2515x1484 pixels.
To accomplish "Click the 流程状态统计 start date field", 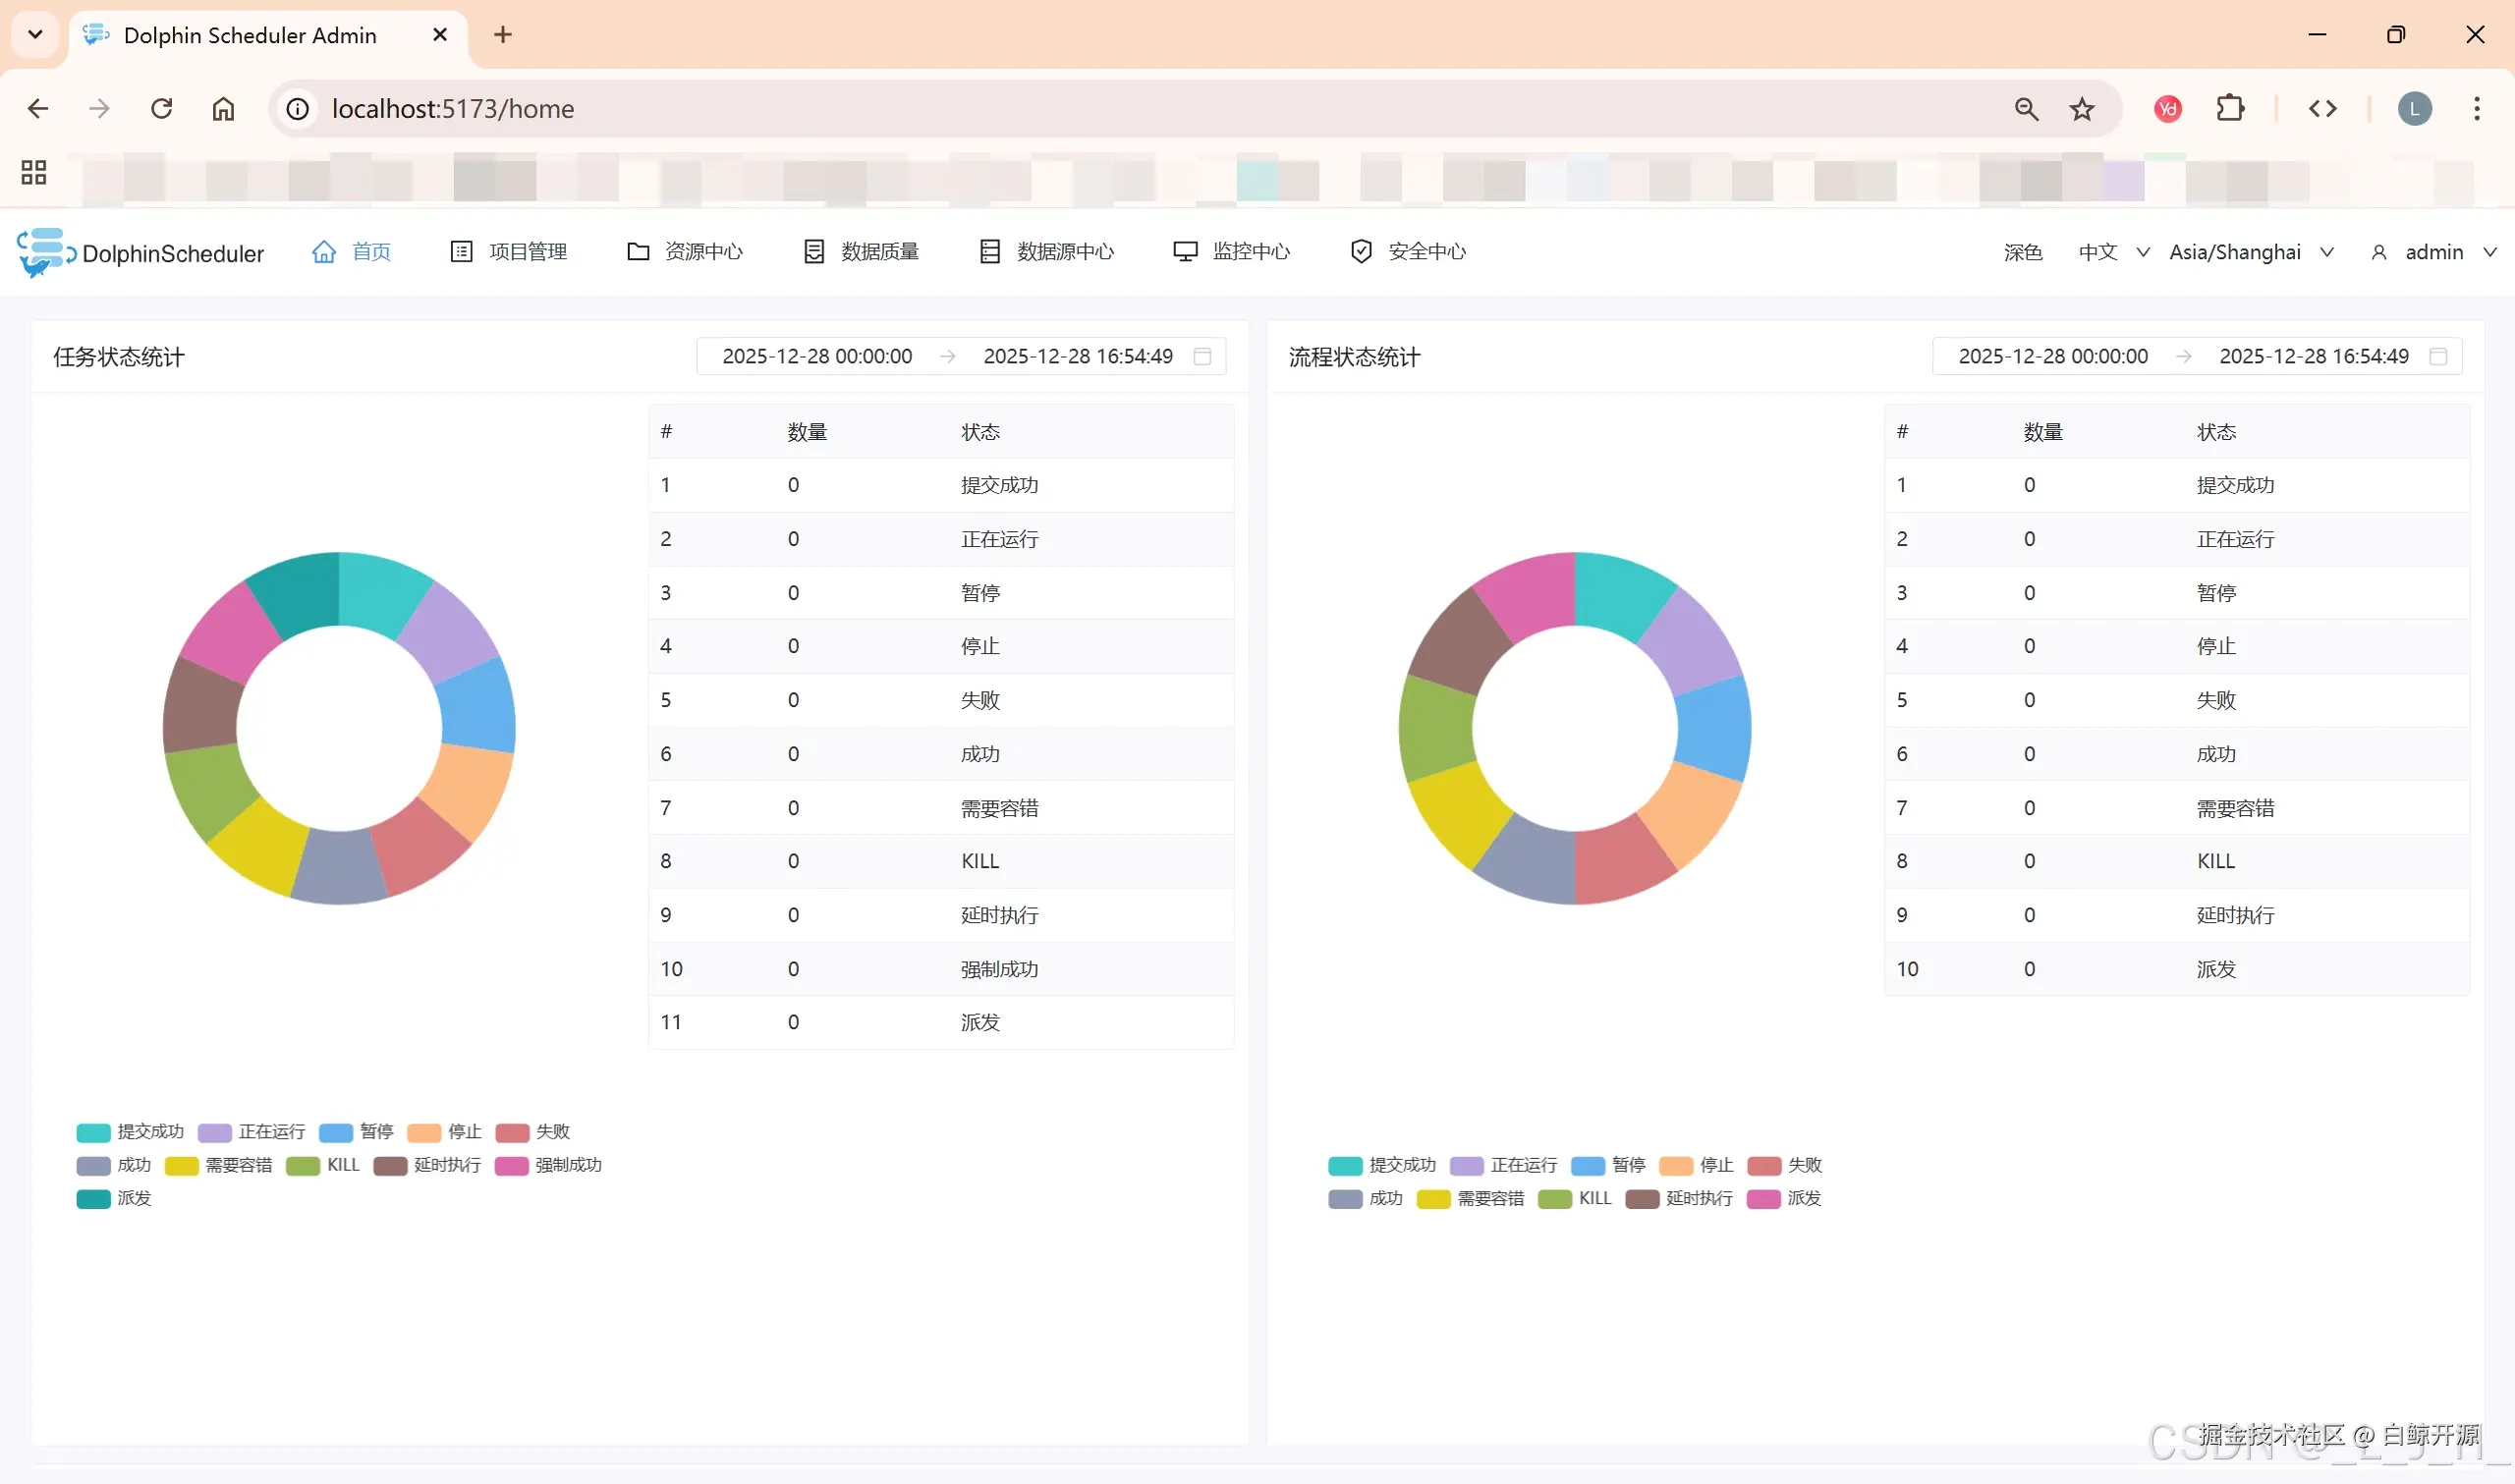I will (x=2052, y=357).
